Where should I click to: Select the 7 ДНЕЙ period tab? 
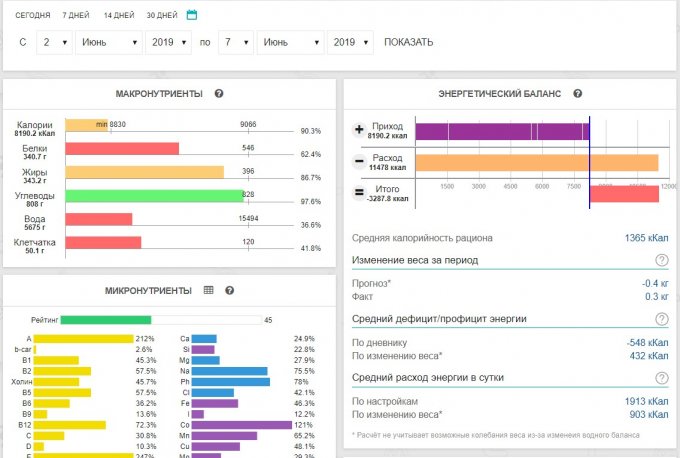75,16
